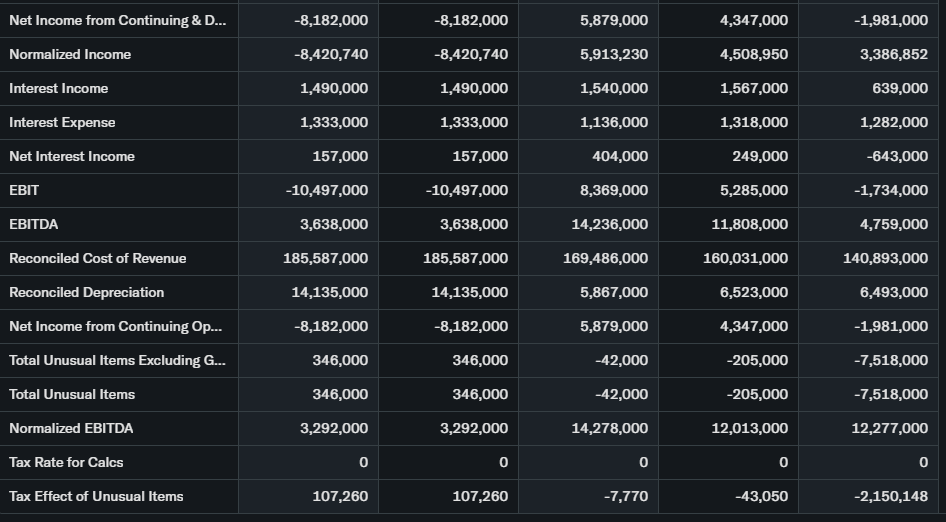The width and height of the screenshot is (946, 522).
Task: Select the Net Interest Income row label
Action: click(71, 156)
